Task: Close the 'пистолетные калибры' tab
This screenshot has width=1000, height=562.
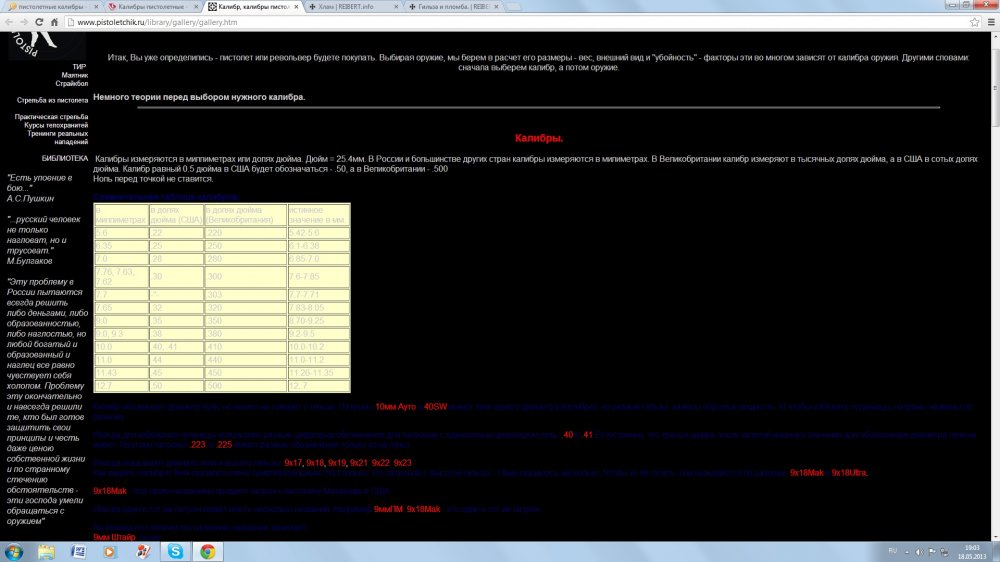Action: [x=96, y=6]
